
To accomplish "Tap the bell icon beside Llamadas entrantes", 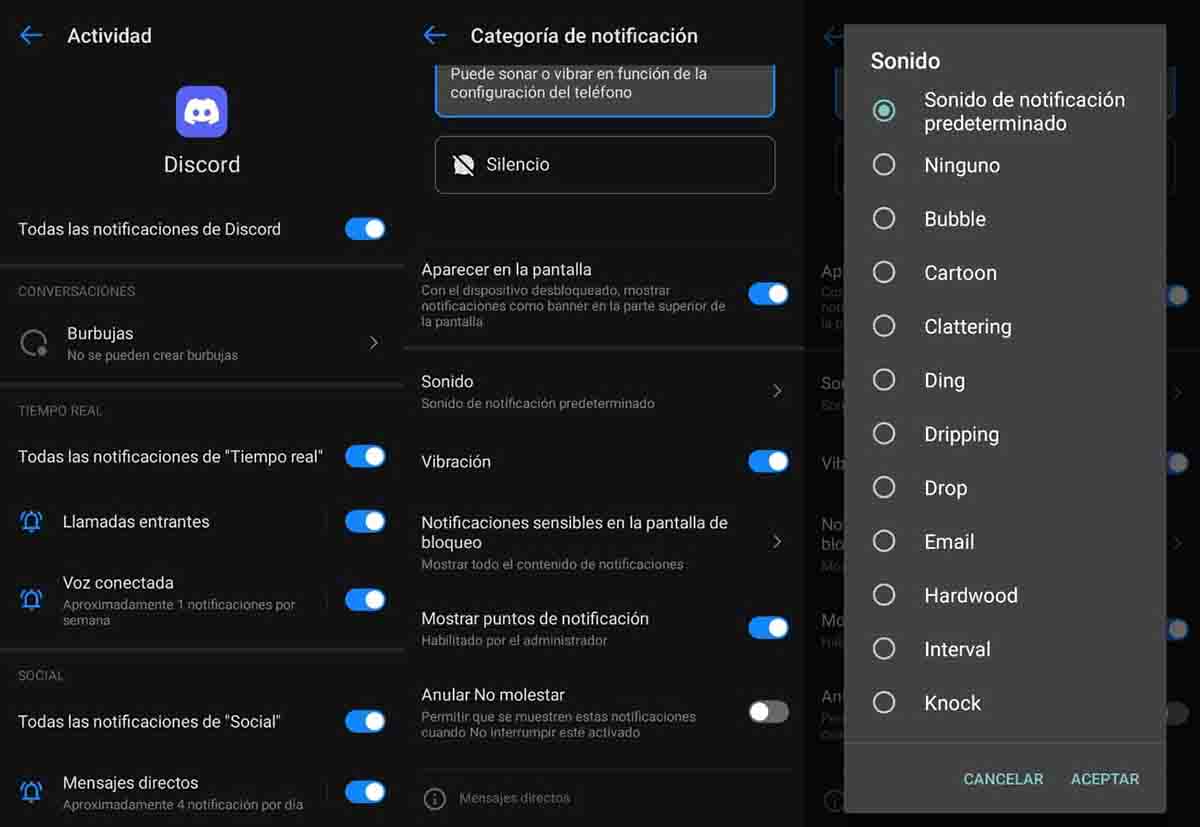I will pos(32,522).
